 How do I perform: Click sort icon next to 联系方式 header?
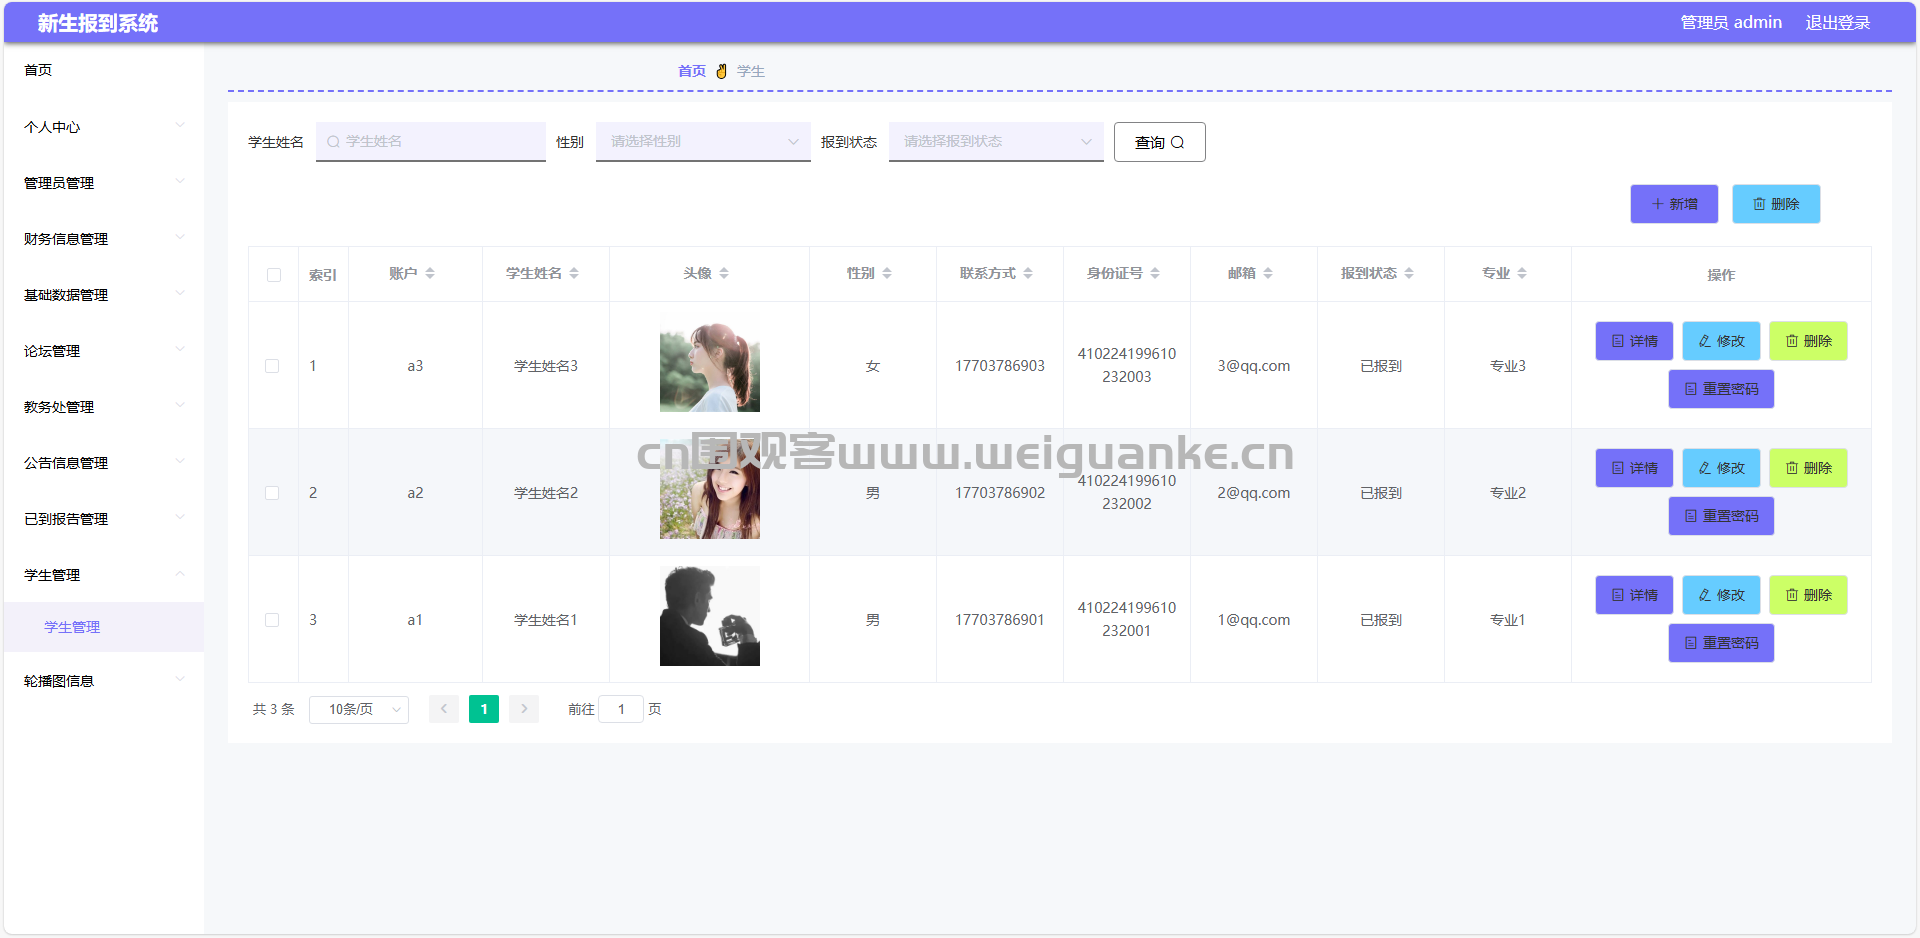point(1028,273)
